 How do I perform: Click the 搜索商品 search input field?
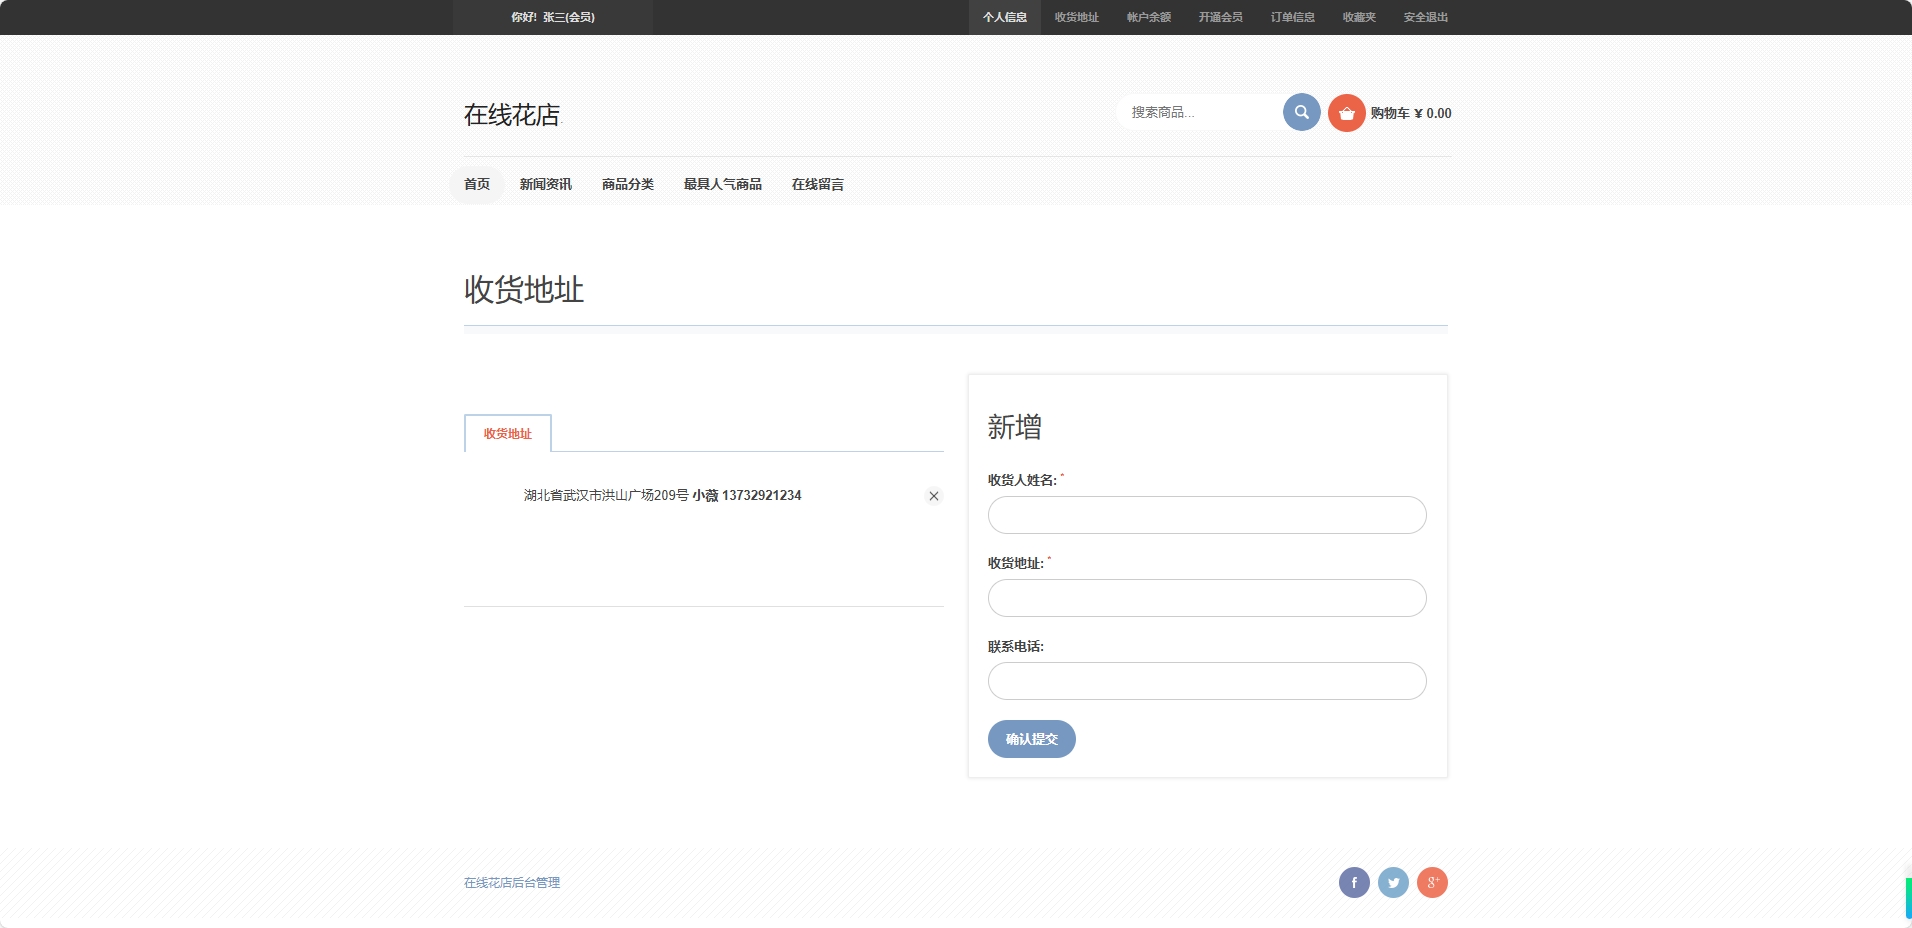click(1200, 112)
